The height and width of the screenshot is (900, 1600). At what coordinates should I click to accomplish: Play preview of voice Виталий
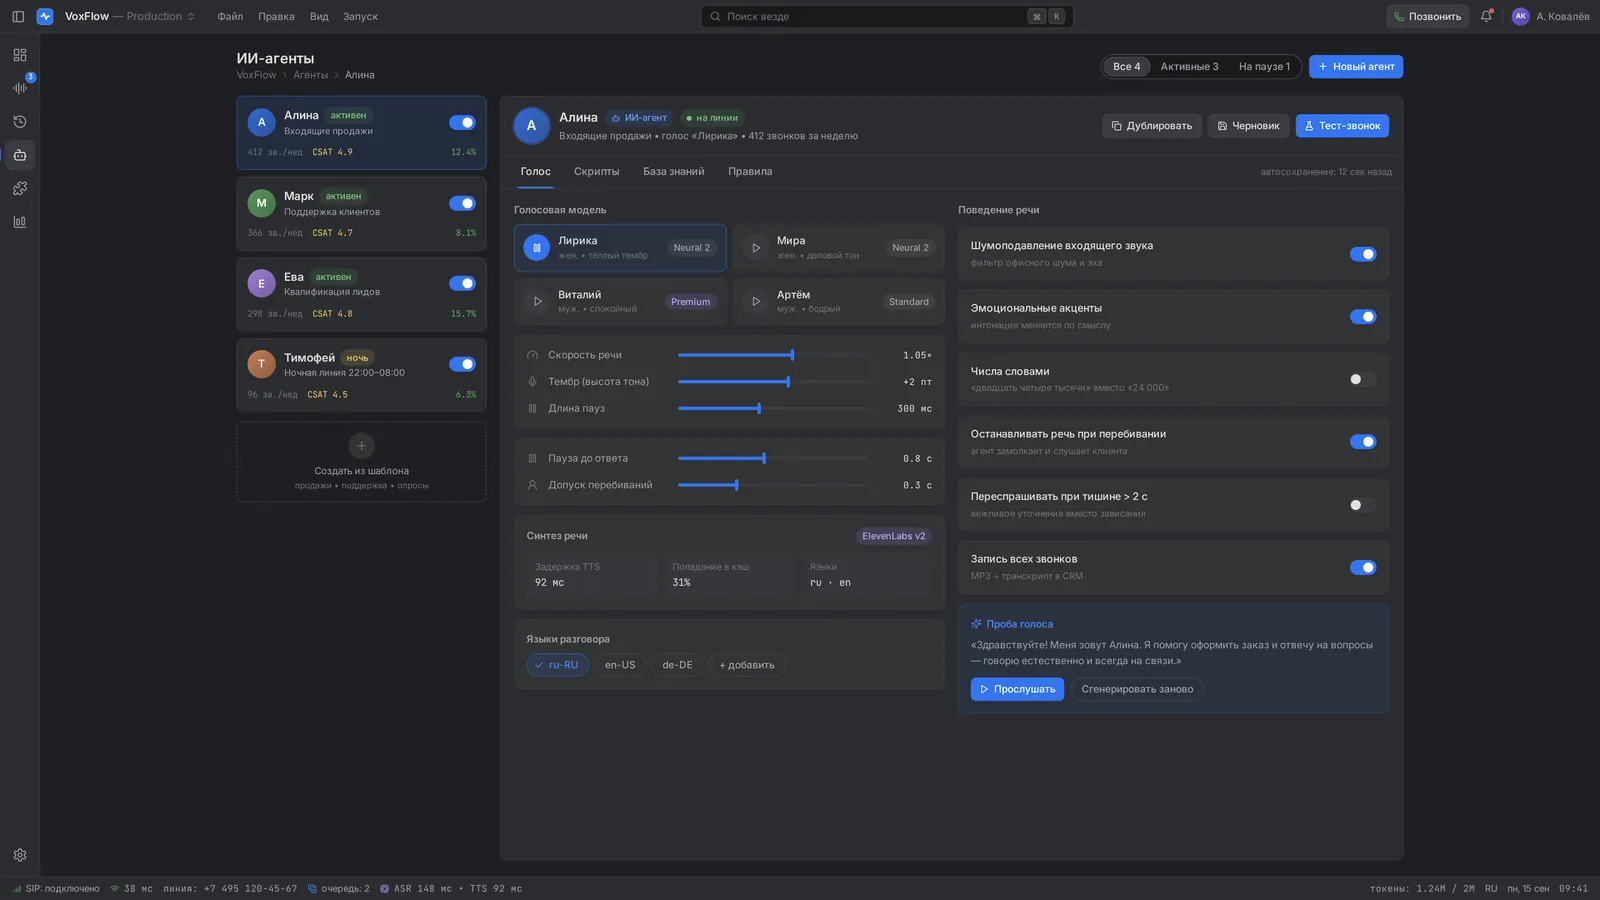point(537,301)
